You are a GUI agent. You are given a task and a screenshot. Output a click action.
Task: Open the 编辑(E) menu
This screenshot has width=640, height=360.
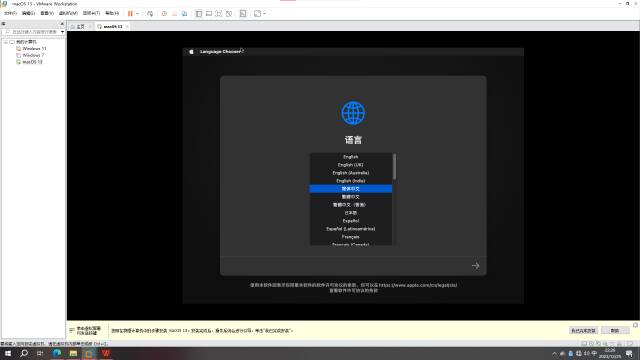[28, 13]
